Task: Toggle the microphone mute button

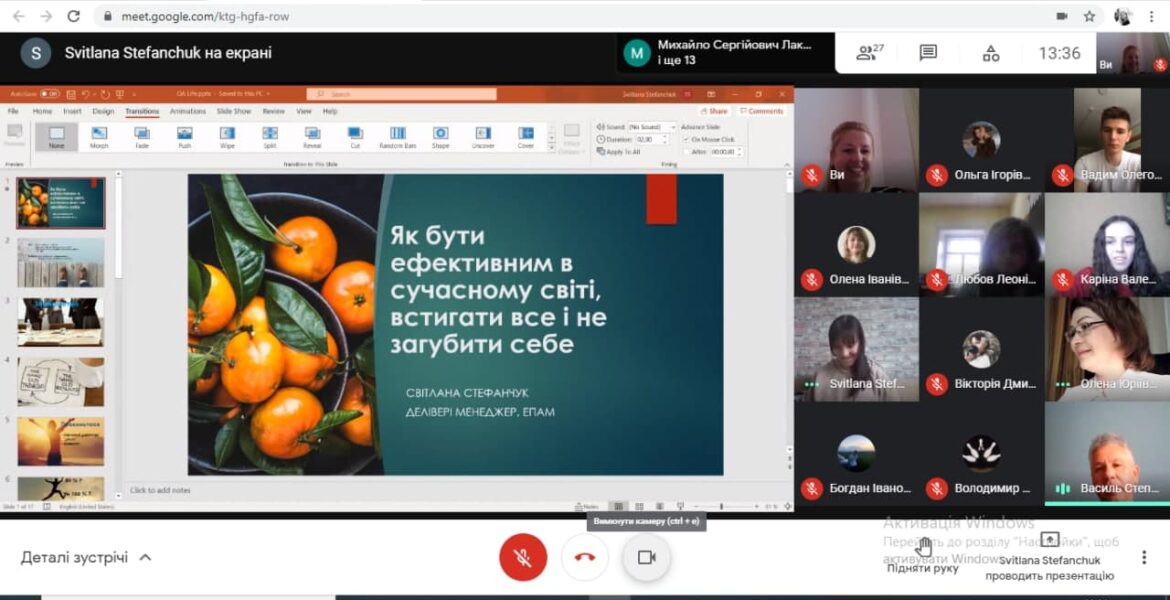Action: [x=523, y=557]
